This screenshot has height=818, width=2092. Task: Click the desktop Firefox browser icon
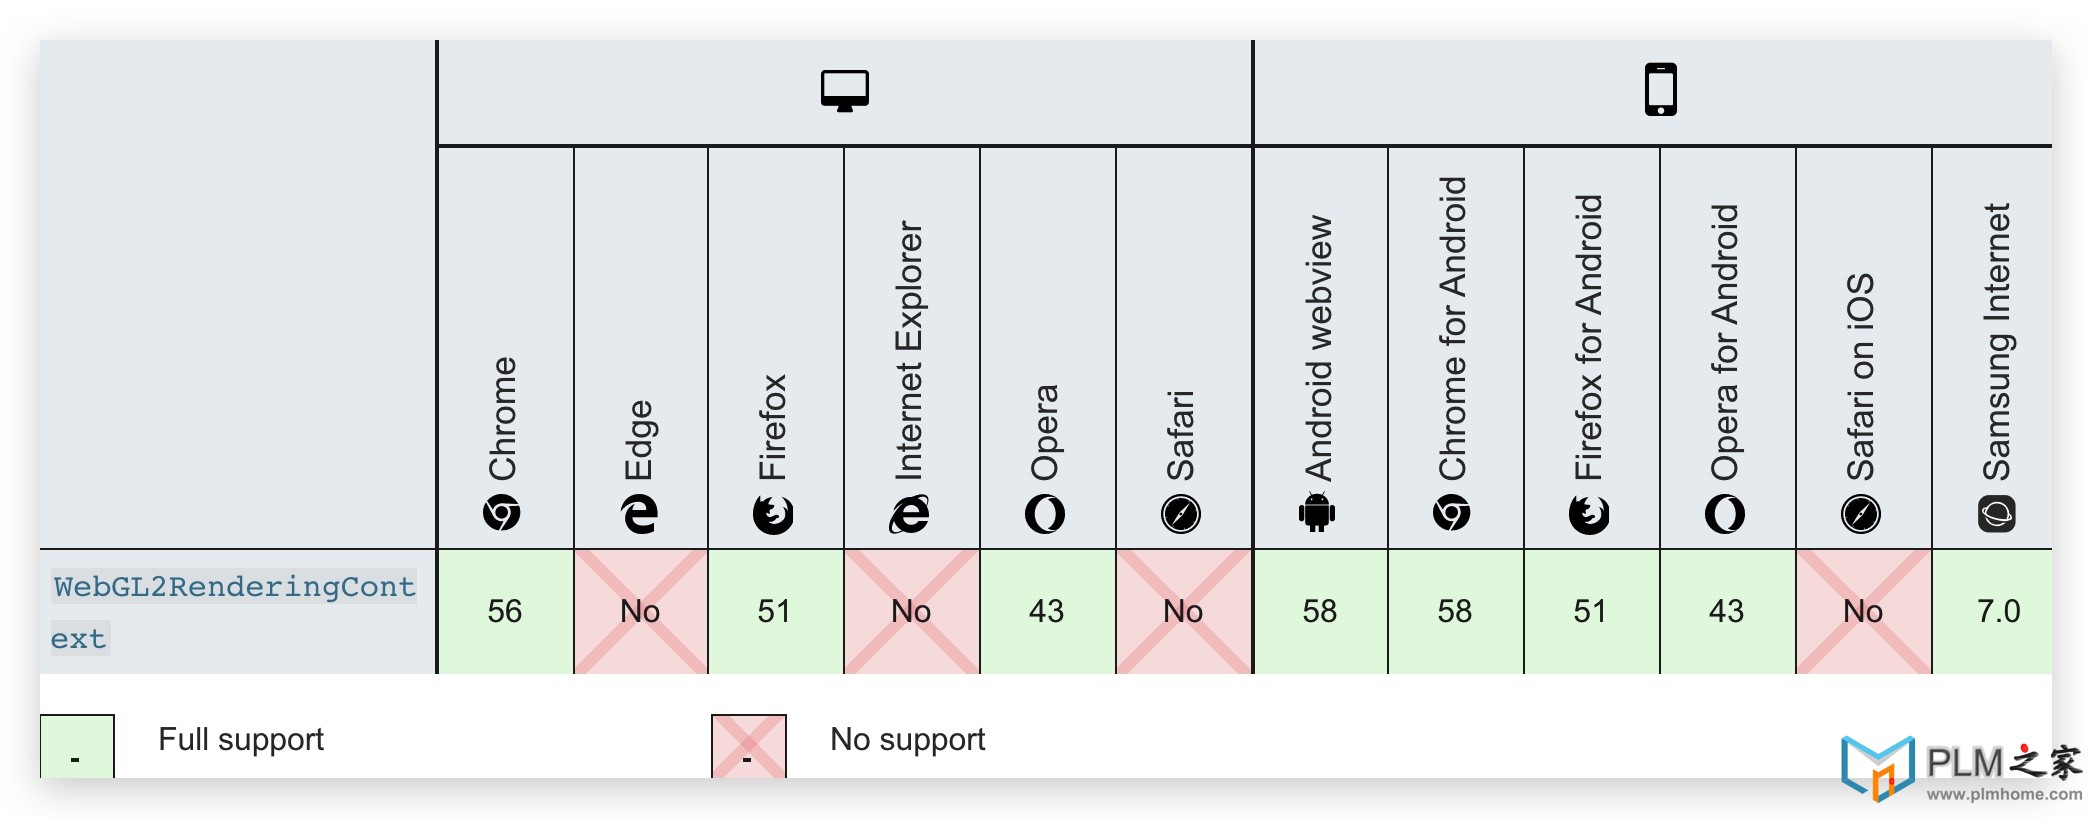pos(773,514)
